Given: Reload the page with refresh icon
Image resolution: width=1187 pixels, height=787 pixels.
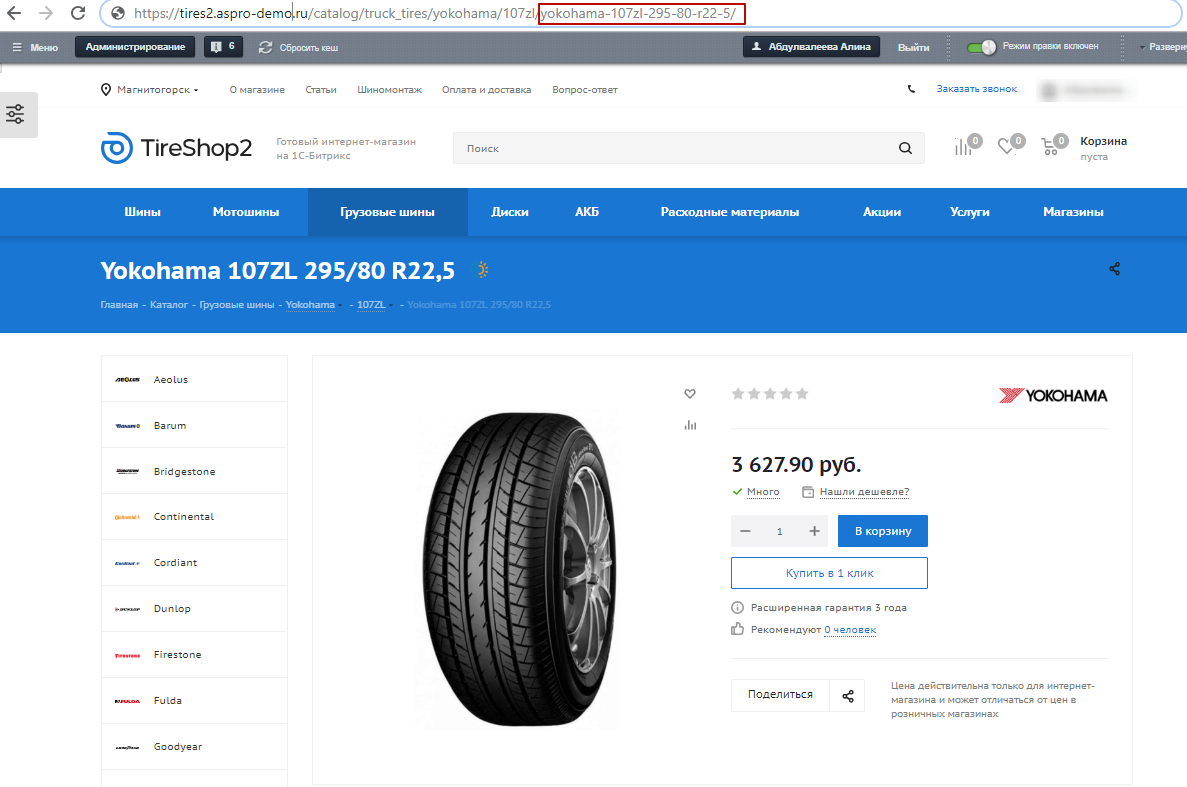Looking at the screenshot, I should coord(78,13).
